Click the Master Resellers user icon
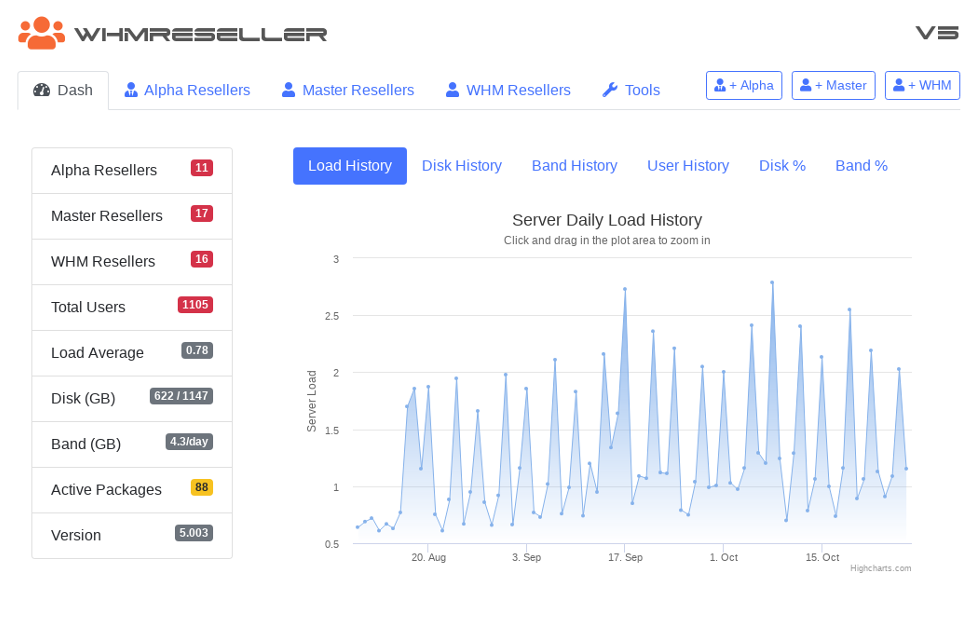 [289, 90]
